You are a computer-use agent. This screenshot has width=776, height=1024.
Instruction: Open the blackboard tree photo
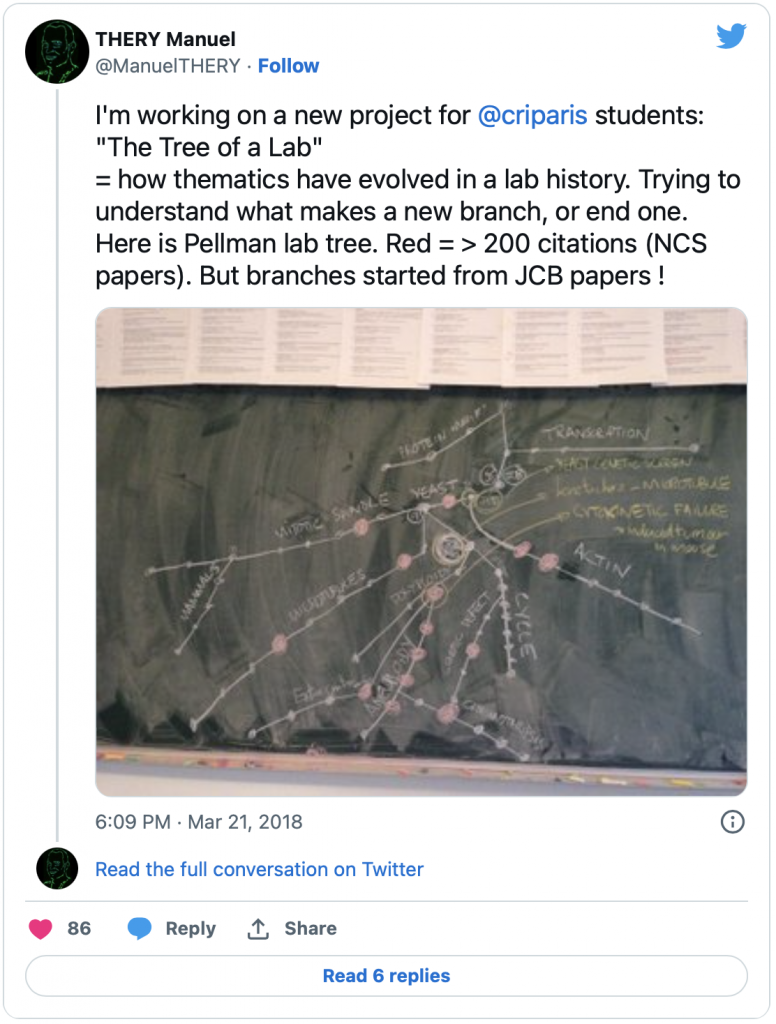point(421,552)
